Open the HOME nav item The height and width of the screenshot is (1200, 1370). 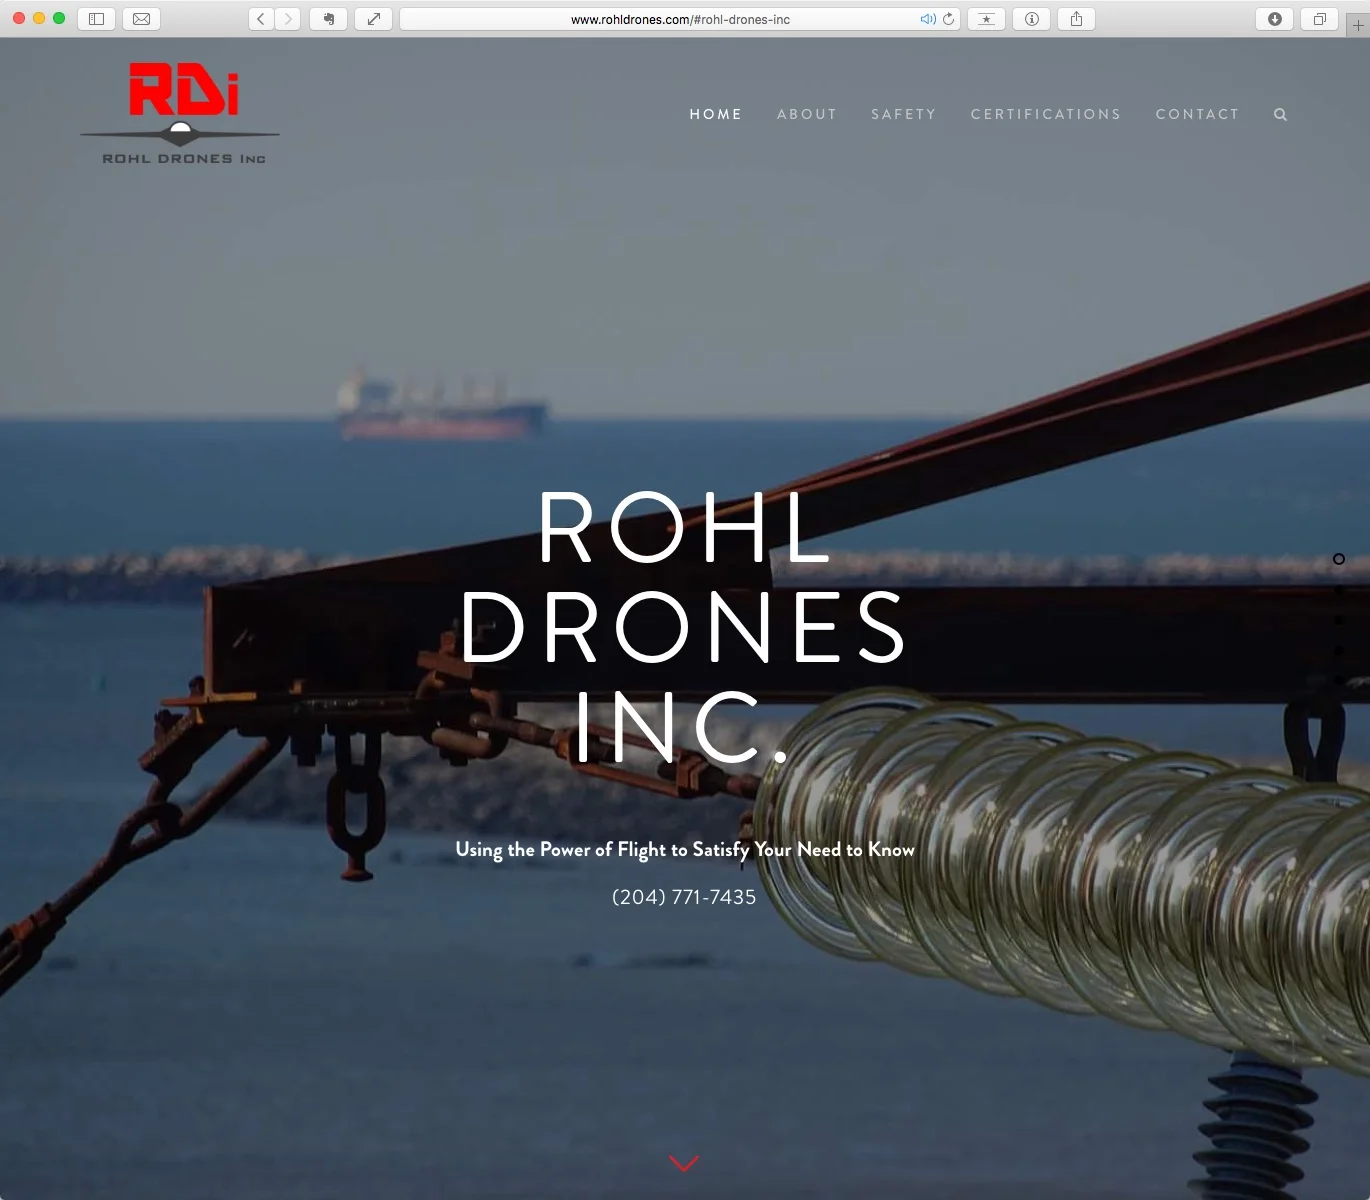716,114
